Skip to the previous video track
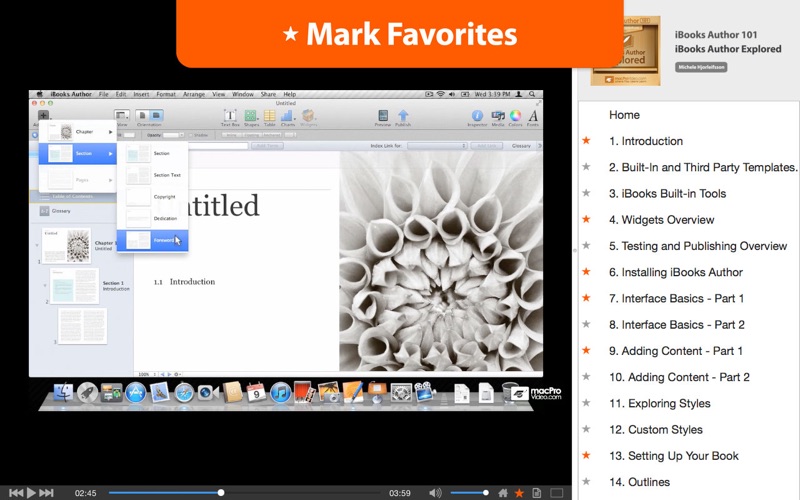 click(16, 493)
